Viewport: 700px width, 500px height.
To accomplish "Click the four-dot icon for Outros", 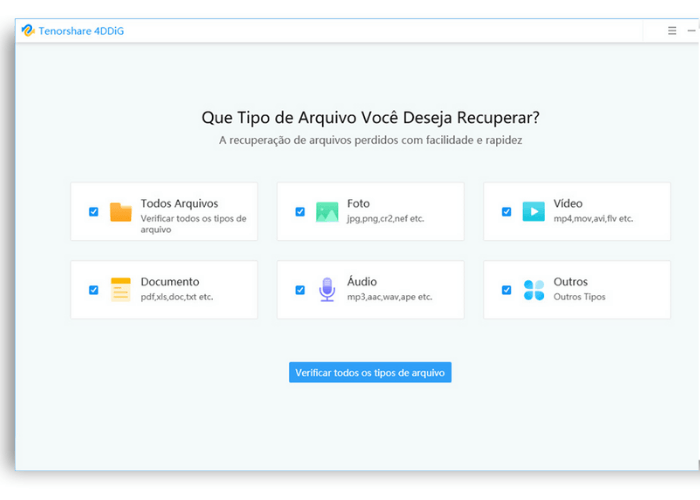I will pos(533,290).
